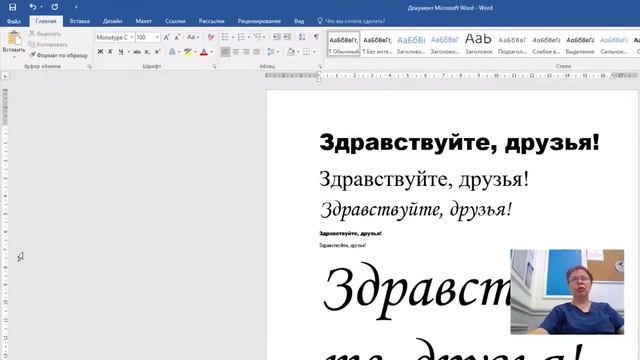640x360 pixels.
Task: Create a bulleted list
Action: pos(225,38)
